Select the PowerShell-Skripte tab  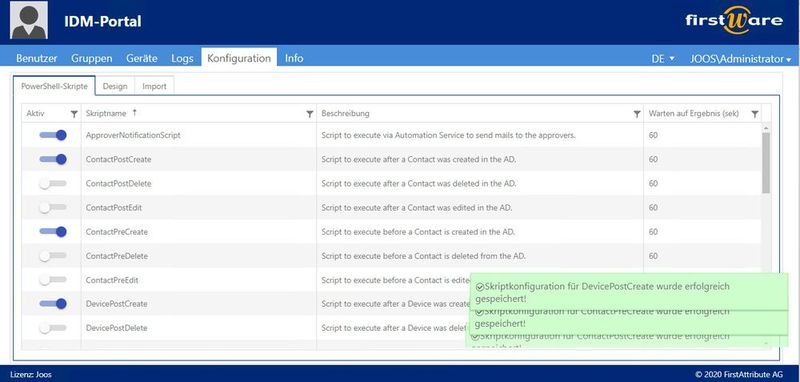tap(54, 86)
